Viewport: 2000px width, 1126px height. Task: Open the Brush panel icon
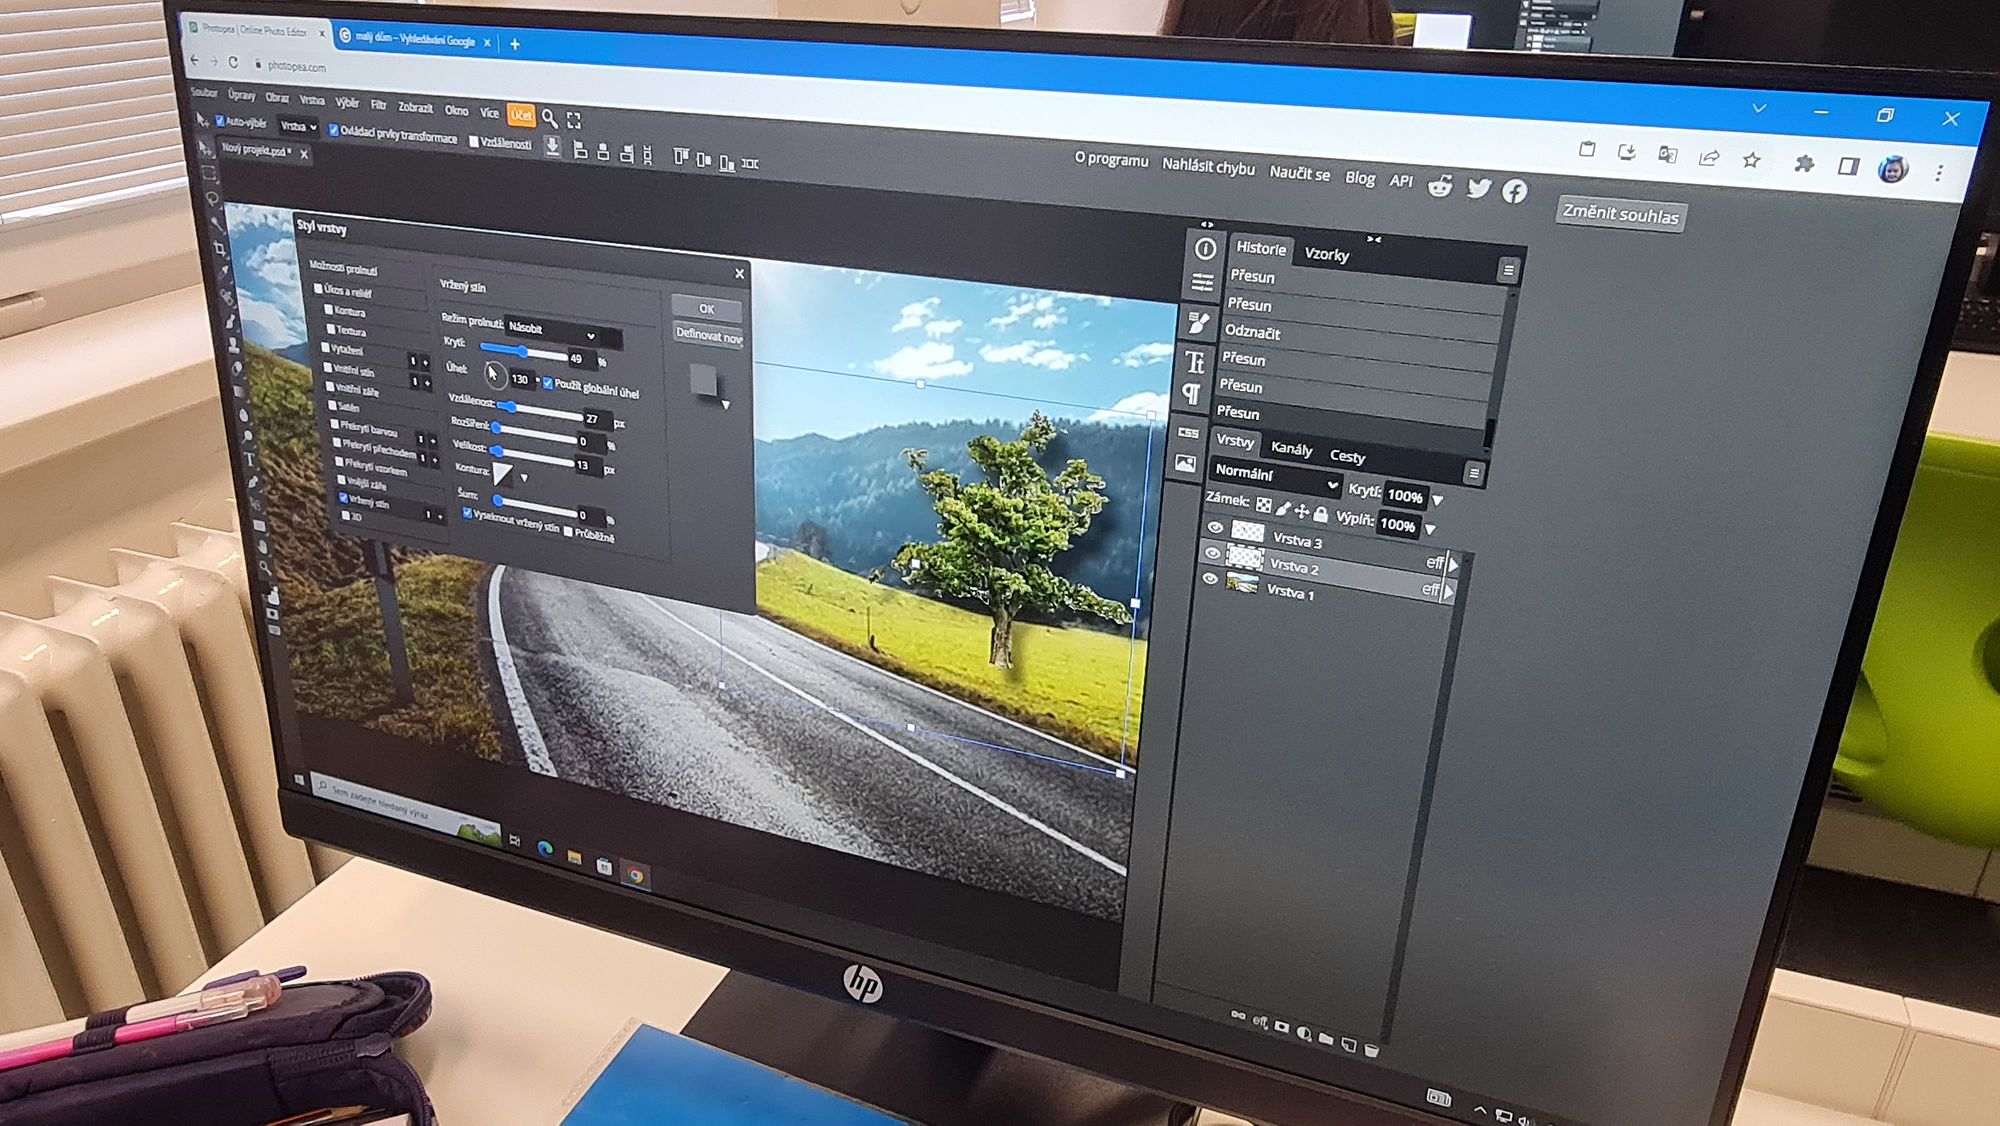[1198, 323]
